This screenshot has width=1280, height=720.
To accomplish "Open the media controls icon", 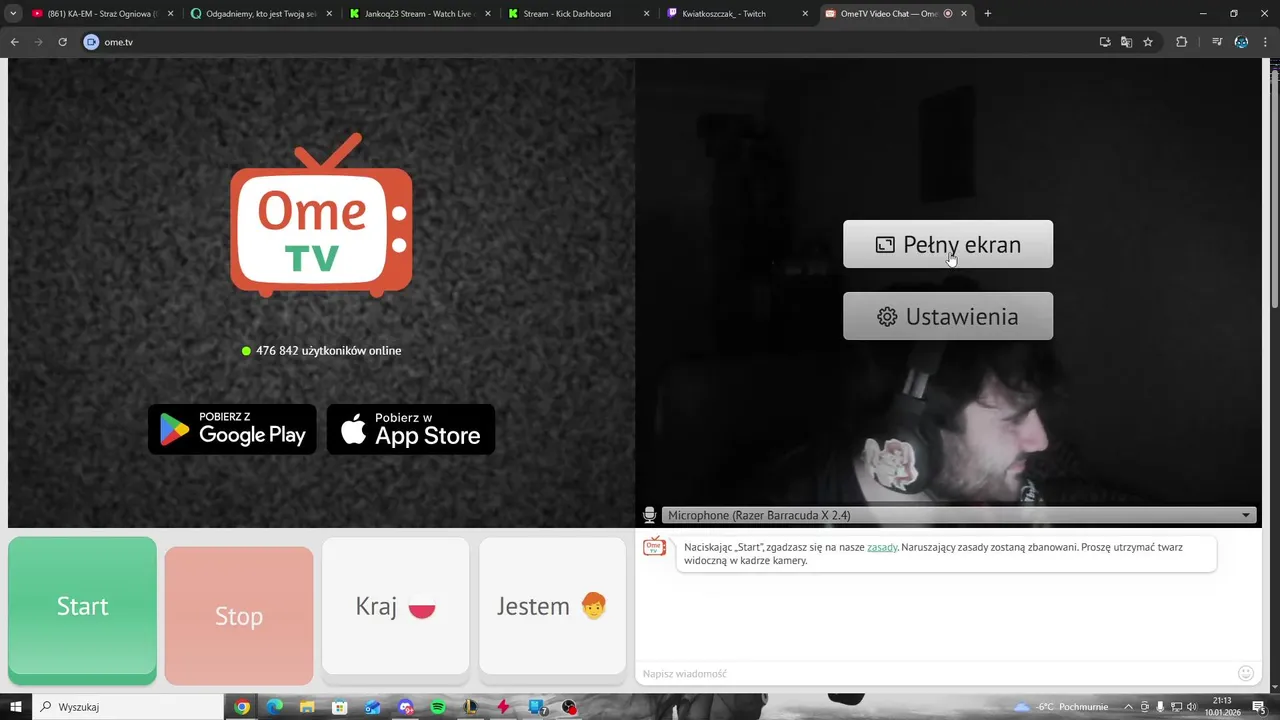I will 1217,42.
